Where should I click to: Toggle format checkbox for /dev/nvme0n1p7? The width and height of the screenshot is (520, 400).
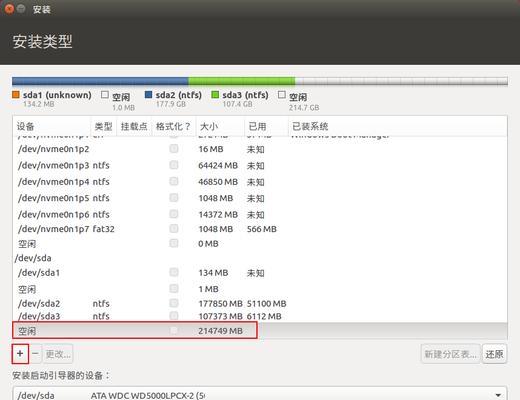[x=174, y=229]
